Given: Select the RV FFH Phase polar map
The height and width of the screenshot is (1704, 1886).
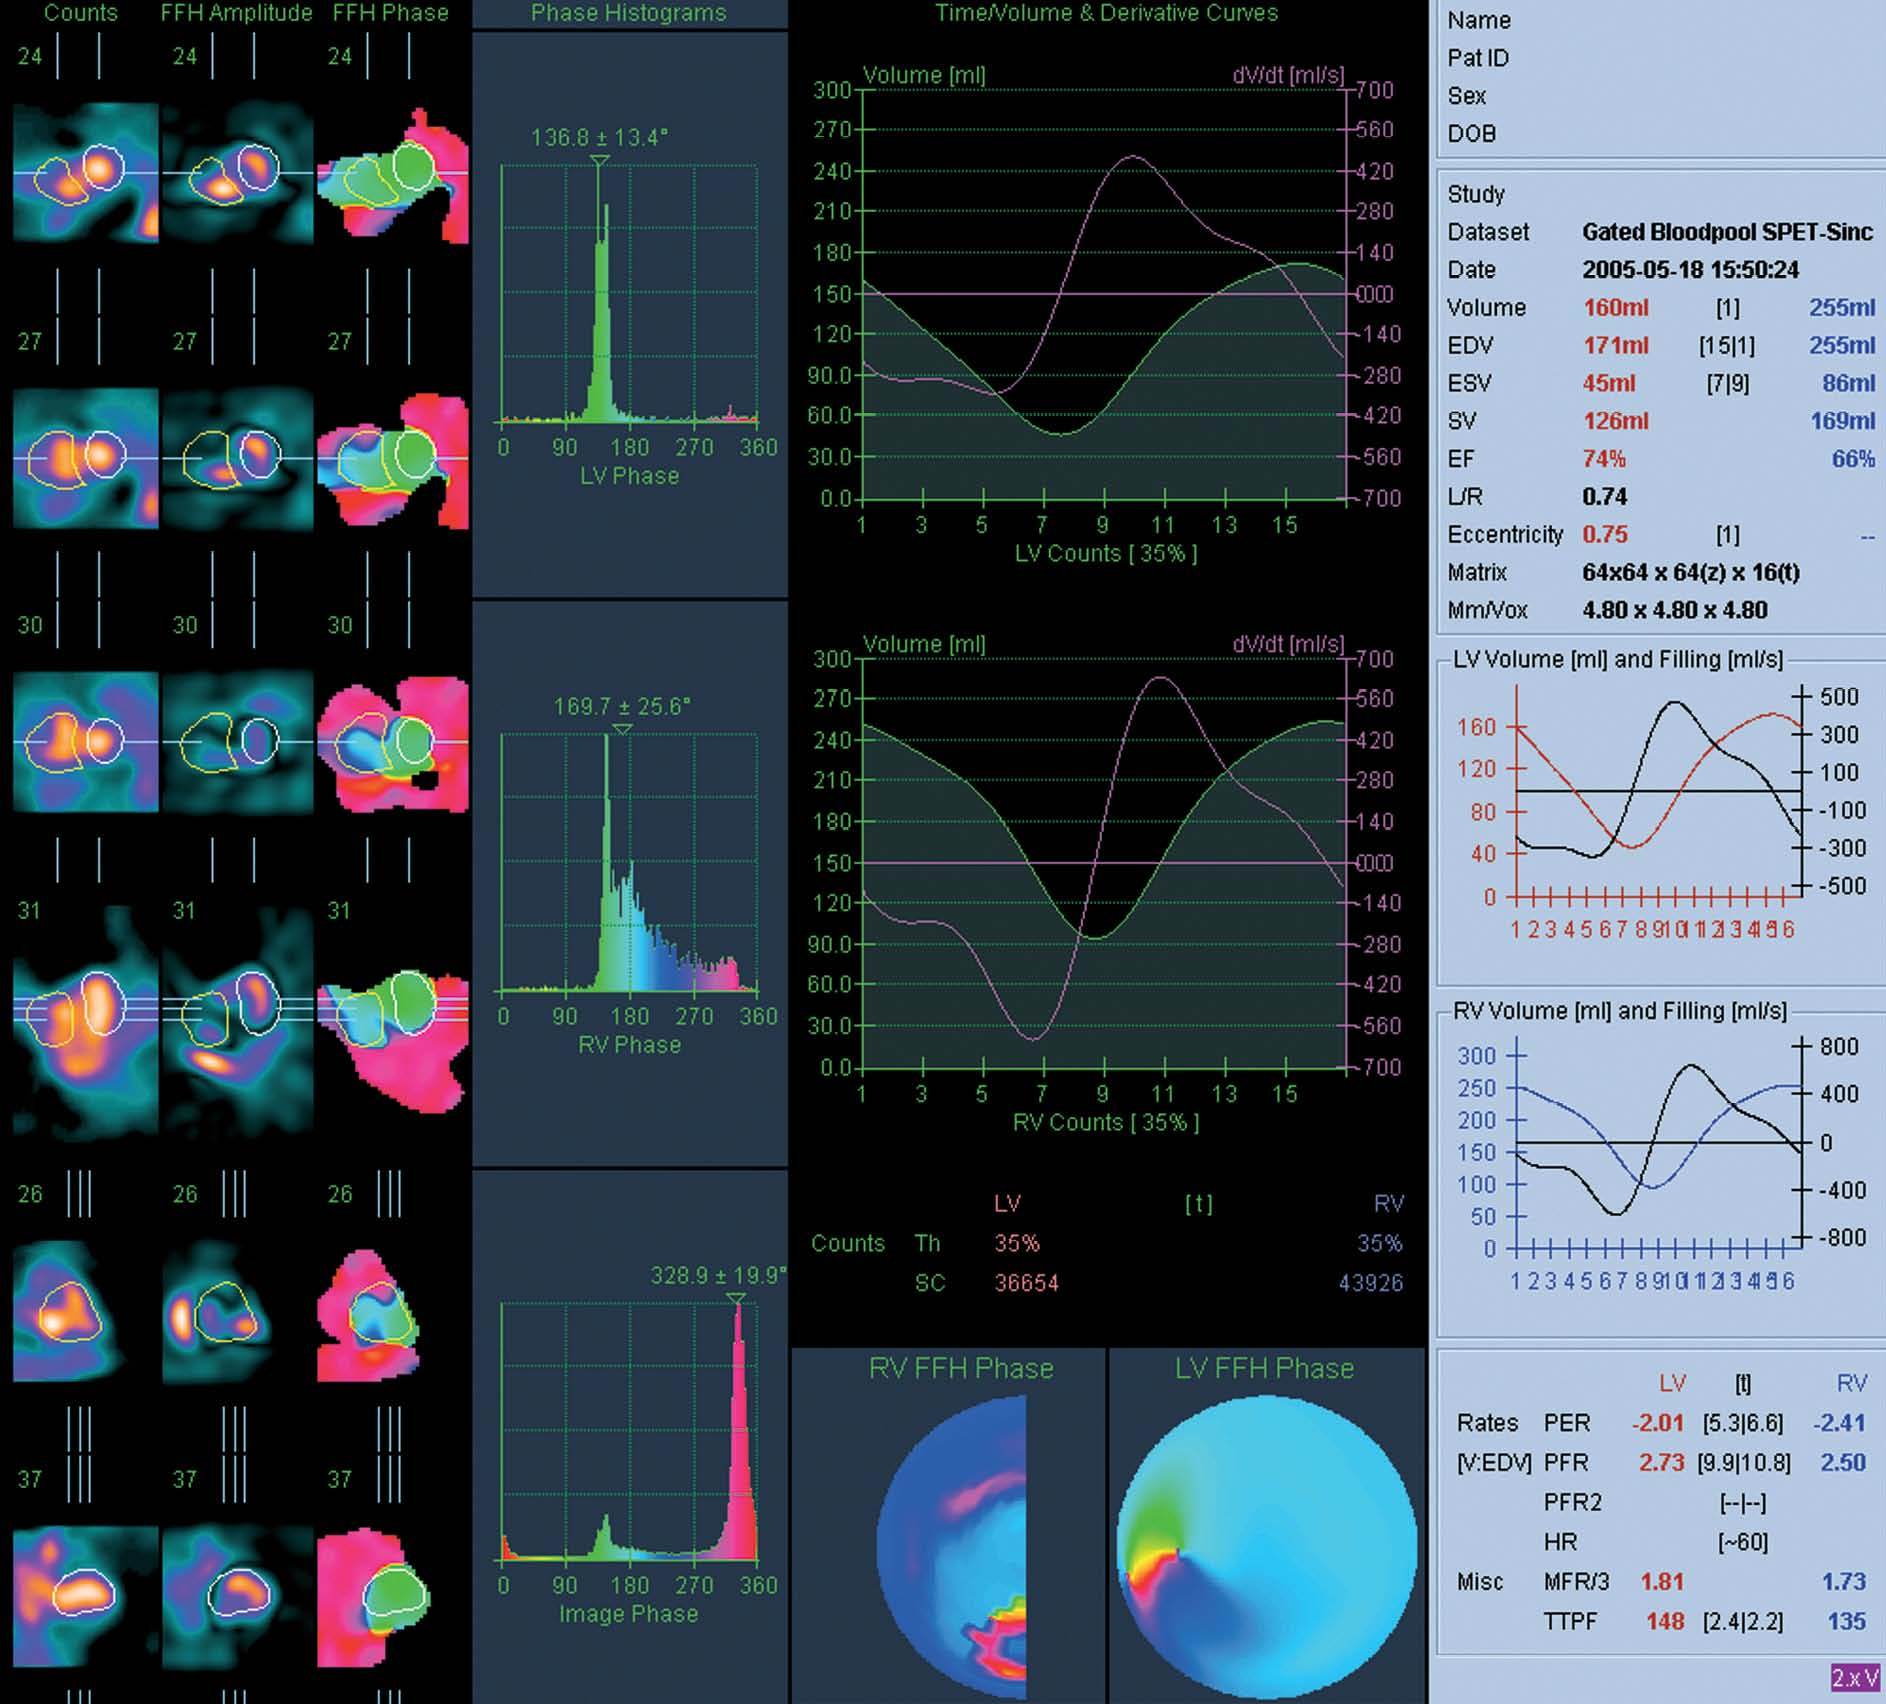Looking at the screenshot, I should (951, 1546).
